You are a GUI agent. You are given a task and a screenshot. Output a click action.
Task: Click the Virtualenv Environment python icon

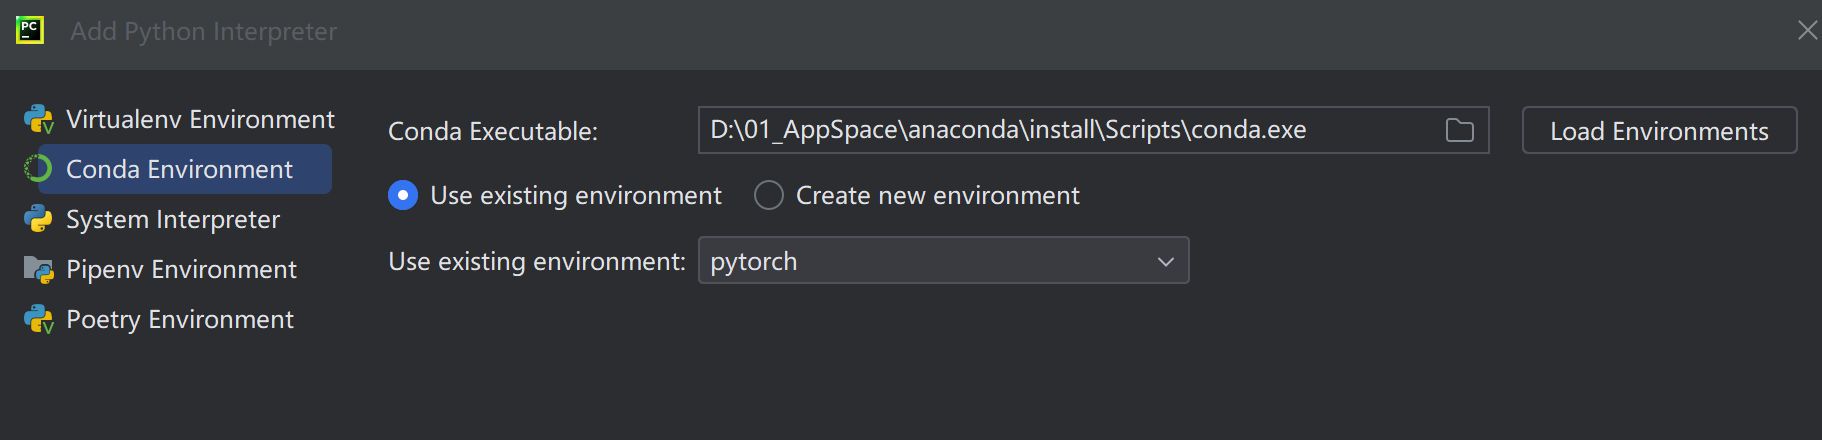(39, 120)
